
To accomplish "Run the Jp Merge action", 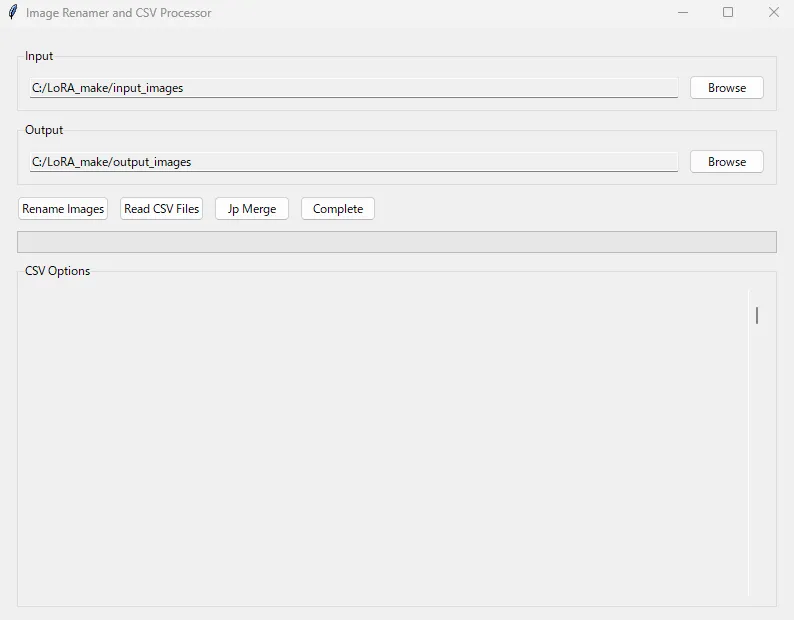I will (x=252, y=209).
